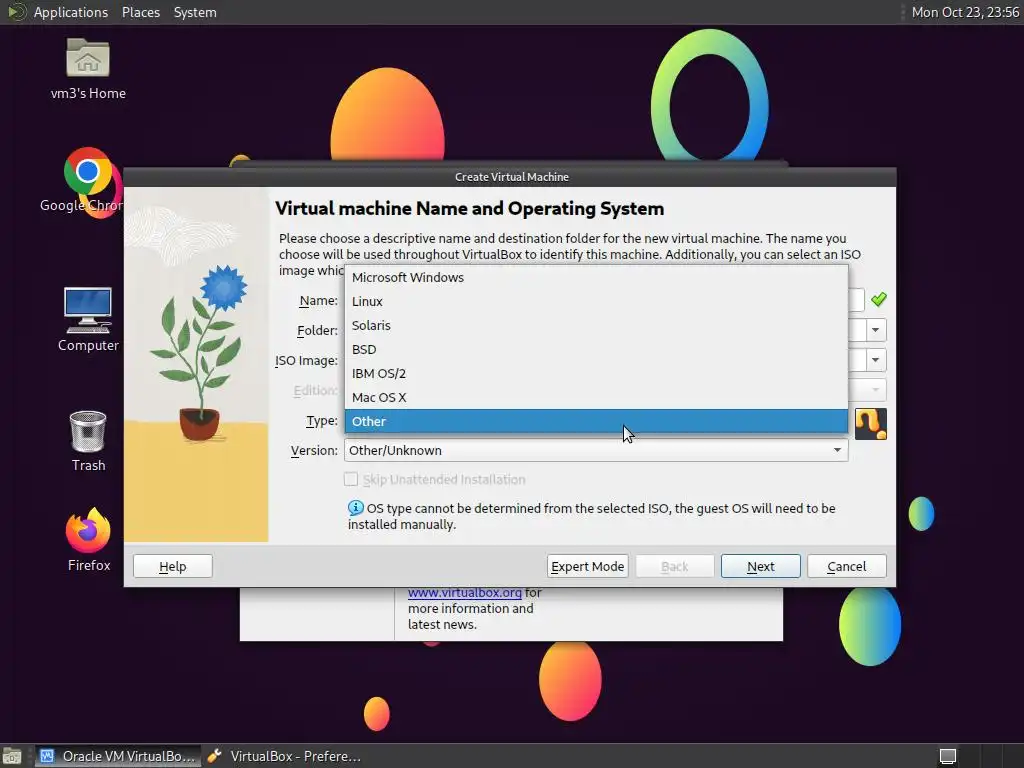
Task: Click the OS type icon beside Type
Action: (x=871, y=424)
